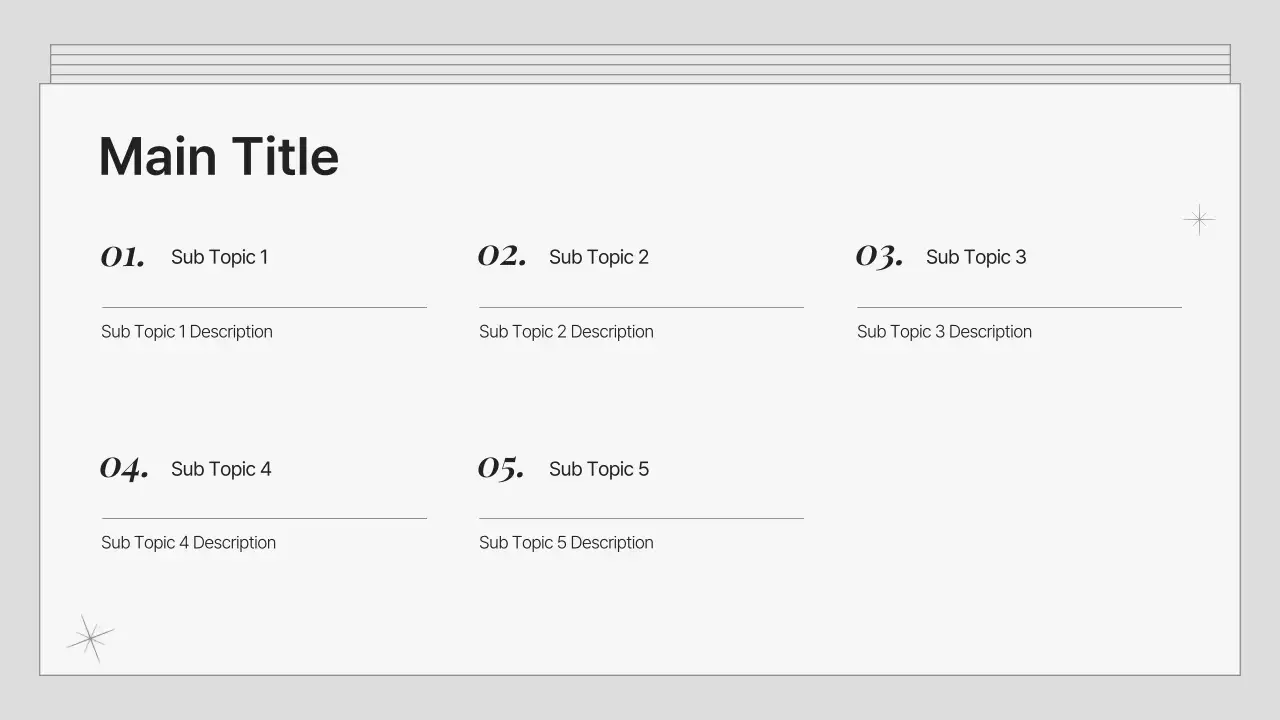Click the Sub Topic 5 heading
This screenshot has height=720, width=1280.
tap(598, 469)
